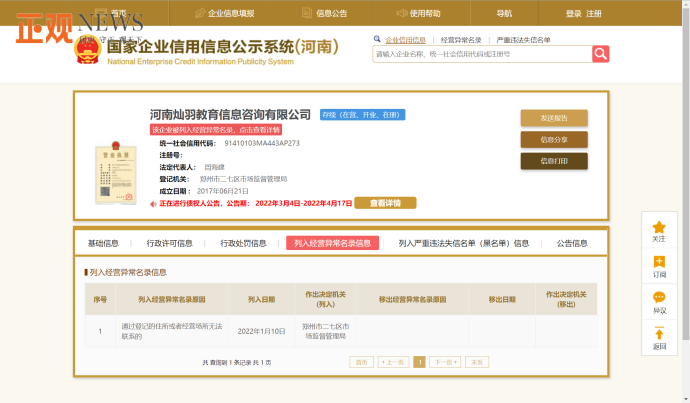Click the red 该企业被列入经营异常名录 notice
The image size is (690, 403).
click(x=216, y=130)
